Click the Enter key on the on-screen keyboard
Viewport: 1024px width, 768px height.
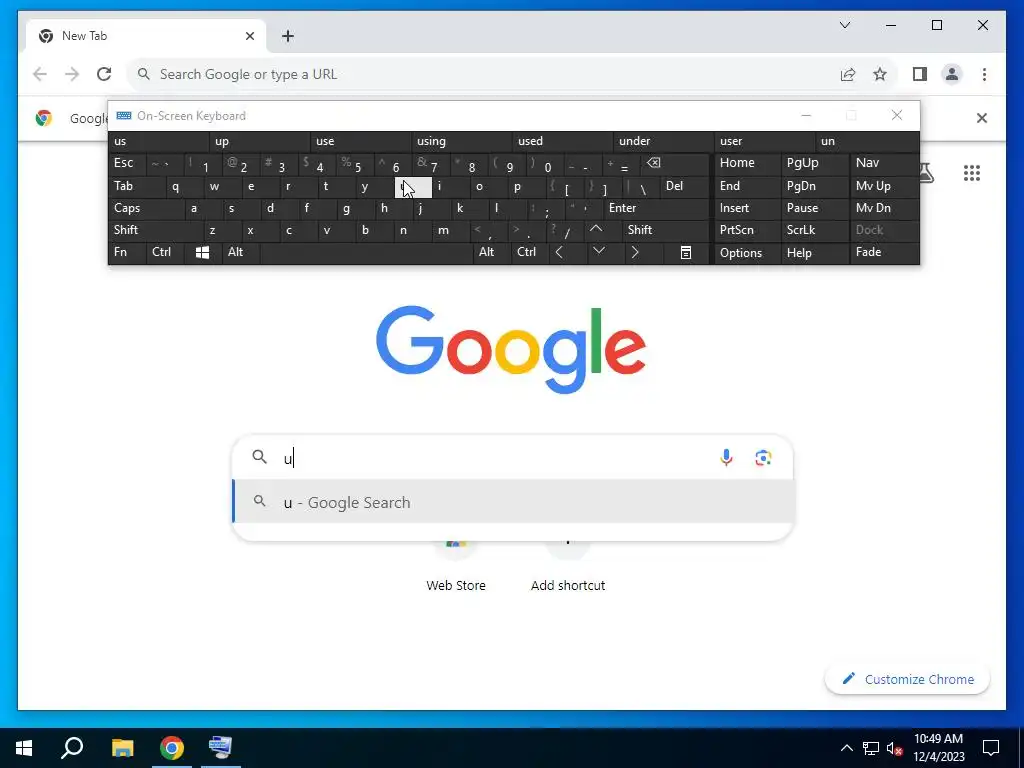[x=656, y=208]
